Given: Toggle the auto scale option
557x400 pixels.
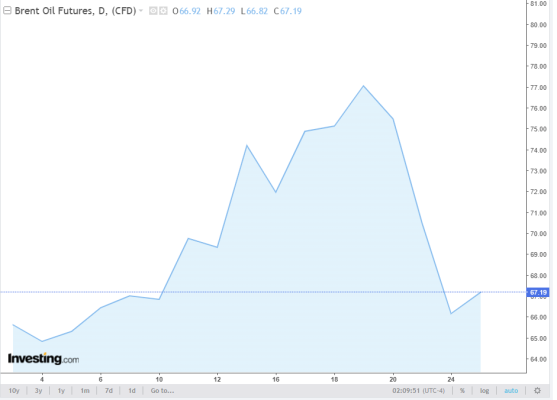Looking at the screenshot, I should (x=511, y=391).
